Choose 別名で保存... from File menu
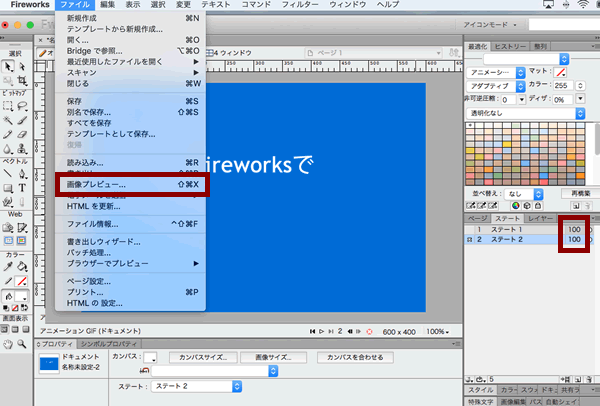Viewport: 600px width, 406px height. 132,112
